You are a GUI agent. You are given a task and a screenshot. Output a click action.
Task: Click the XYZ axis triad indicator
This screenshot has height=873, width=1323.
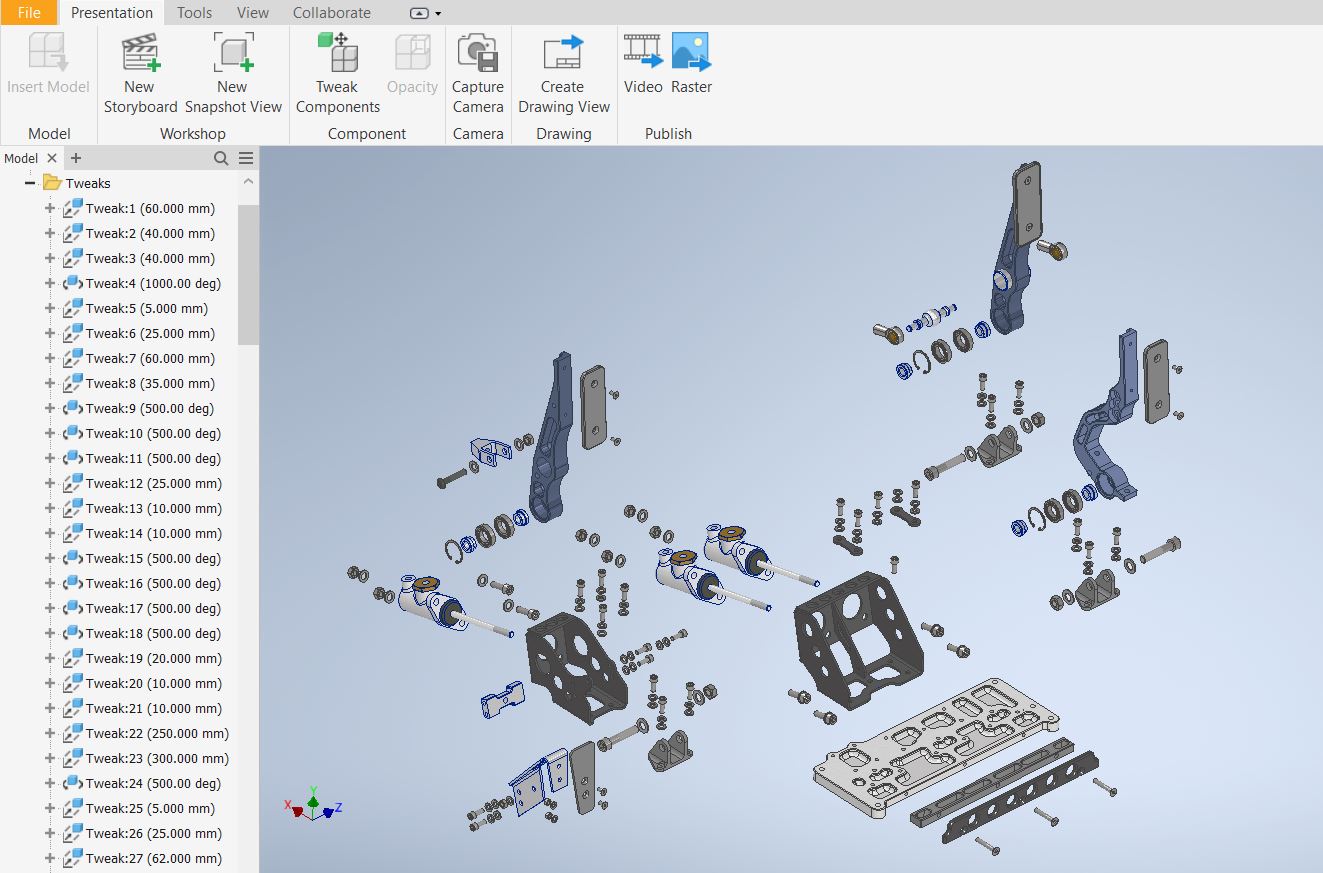pos(314,803)
